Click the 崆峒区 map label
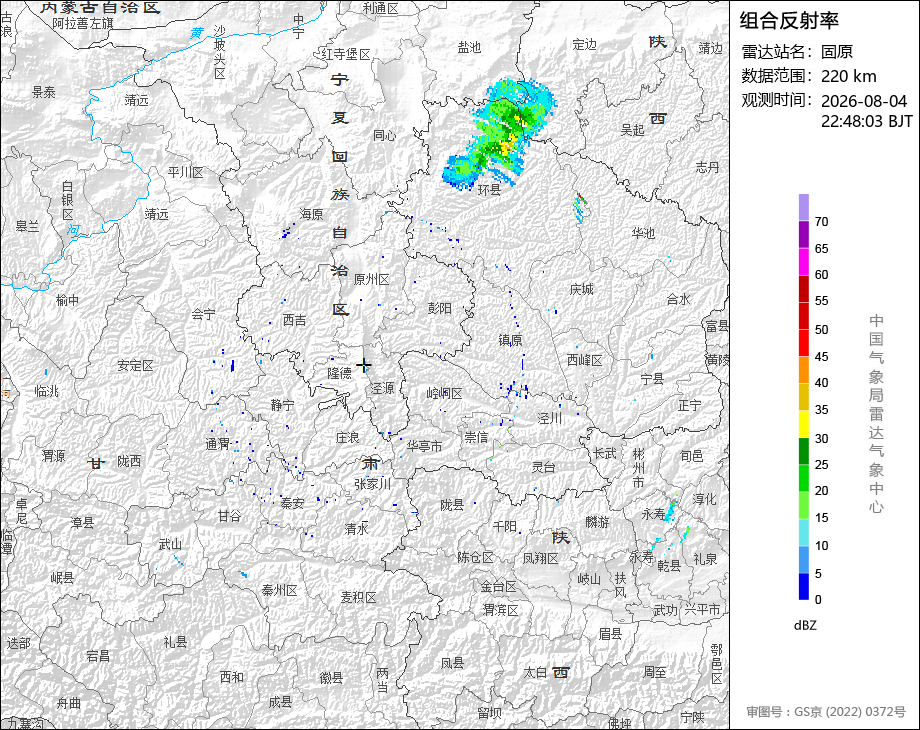 tap(444, 393)
